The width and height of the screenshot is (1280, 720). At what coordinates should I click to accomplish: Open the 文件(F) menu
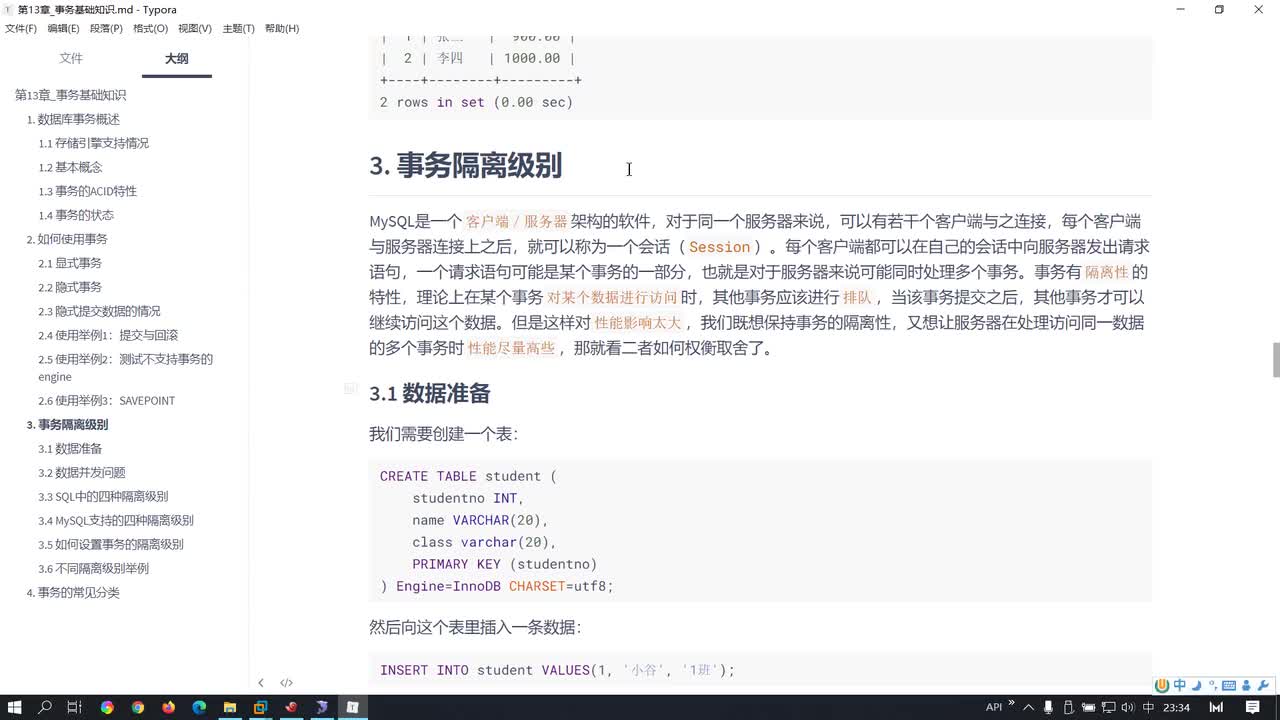[21, 28]
